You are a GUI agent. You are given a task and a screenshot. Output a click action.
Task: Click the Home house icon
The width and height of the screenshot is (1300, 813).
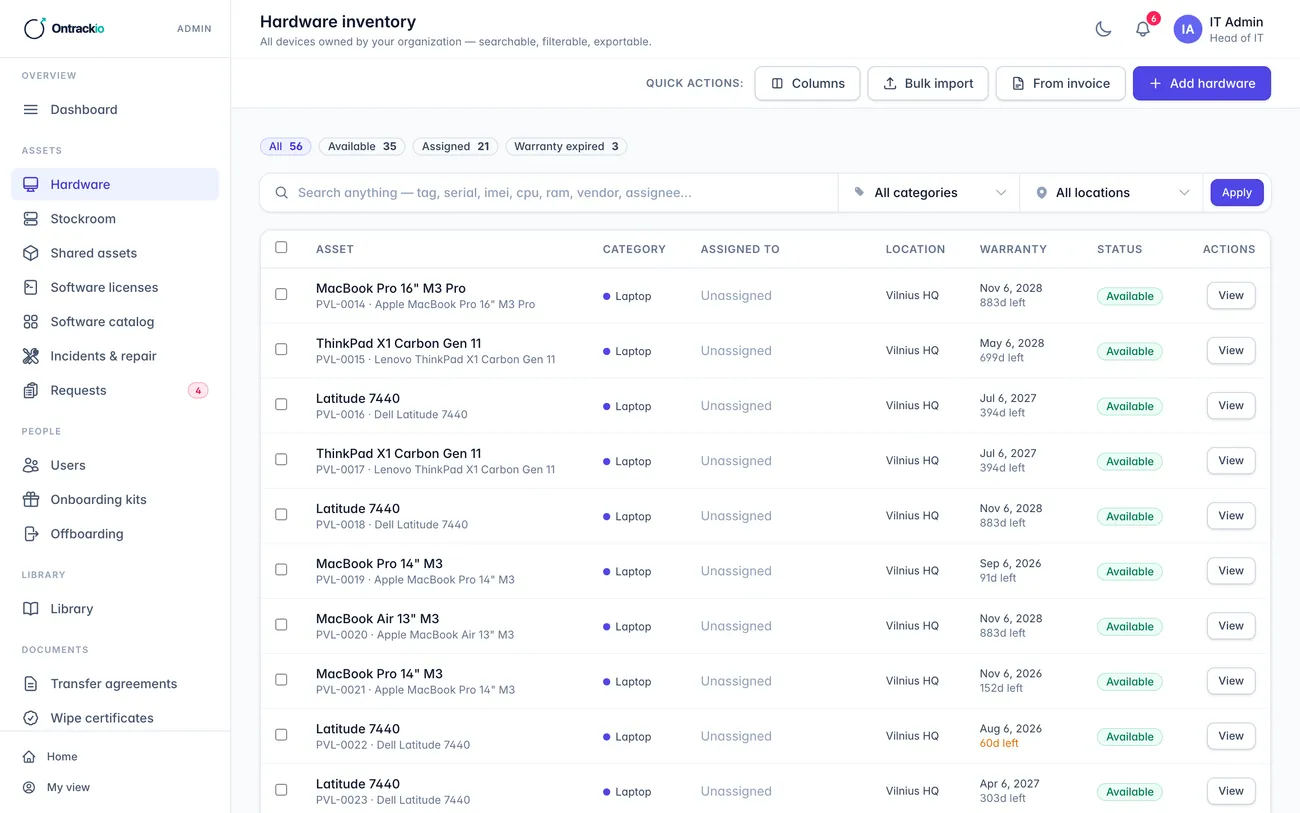(29, 757)
